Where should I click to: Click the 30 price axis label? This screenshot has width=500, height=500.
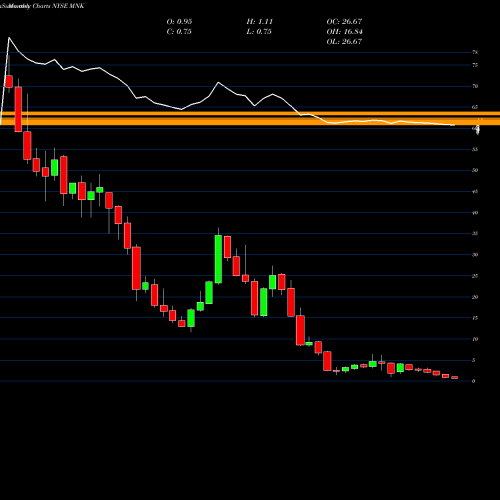[475, 255]
